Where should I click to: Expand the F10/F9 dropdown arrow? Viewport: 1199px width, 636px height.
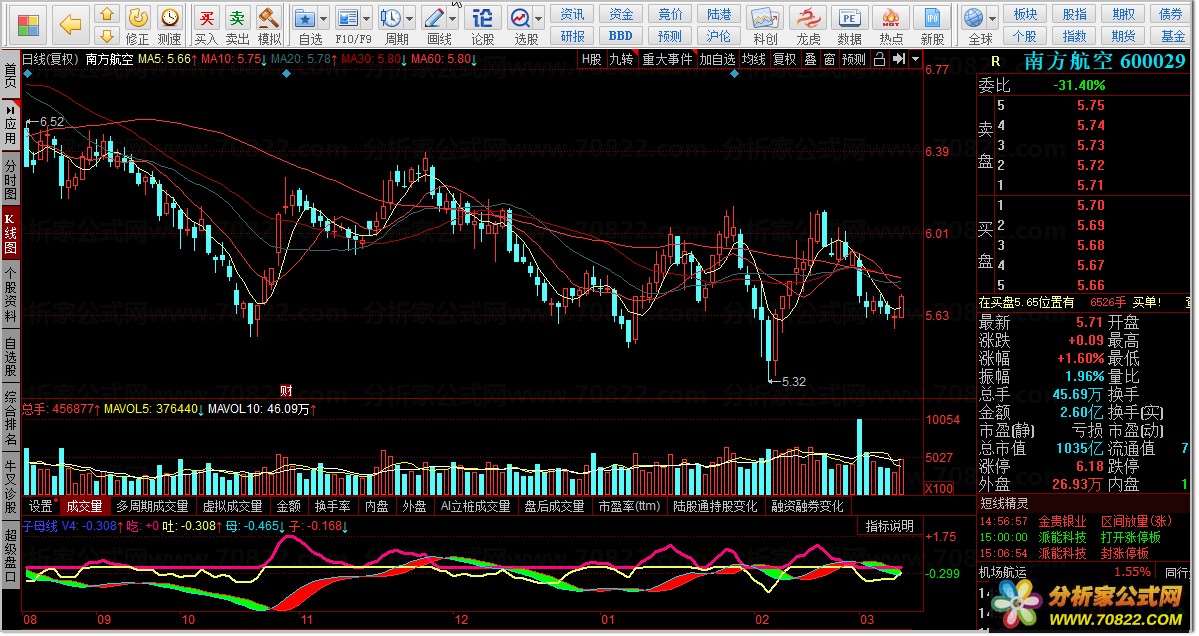pyautogui.click(x=367, y=18)
